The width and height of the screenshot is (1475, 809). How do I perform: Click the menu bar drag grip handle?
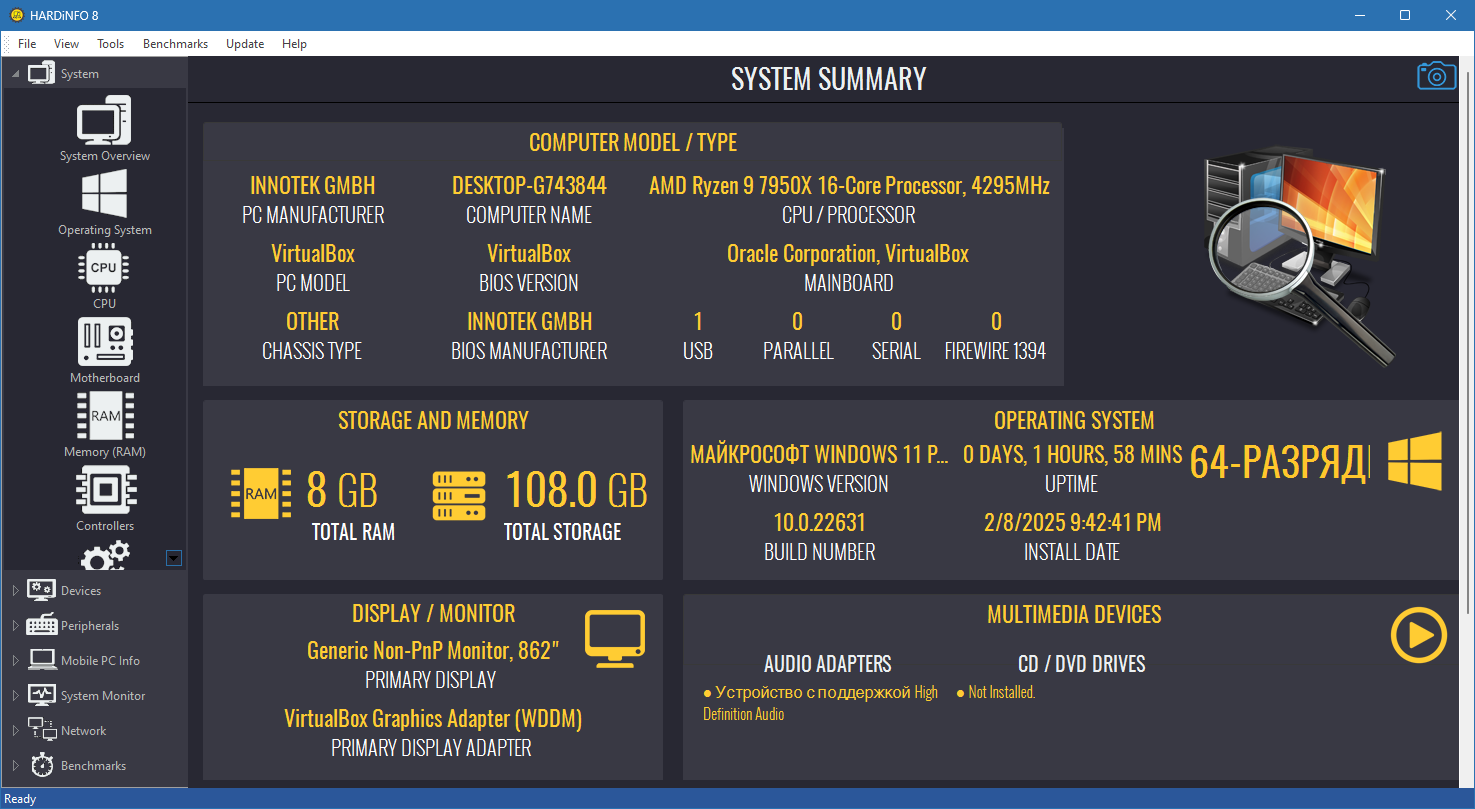pos(7,44)
